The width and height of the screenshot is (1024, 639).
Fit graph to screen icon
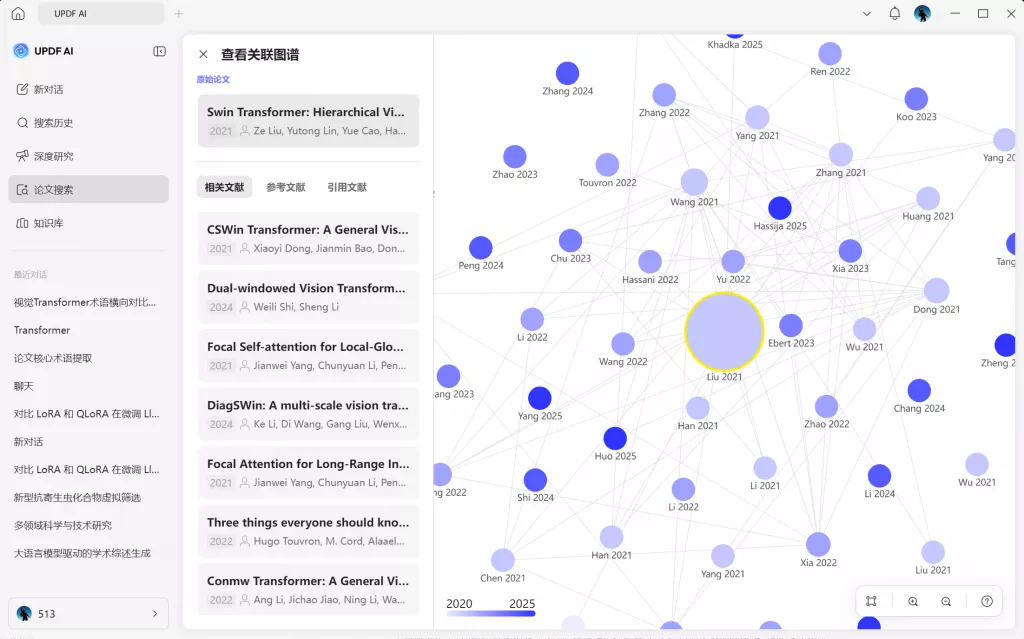872,601
